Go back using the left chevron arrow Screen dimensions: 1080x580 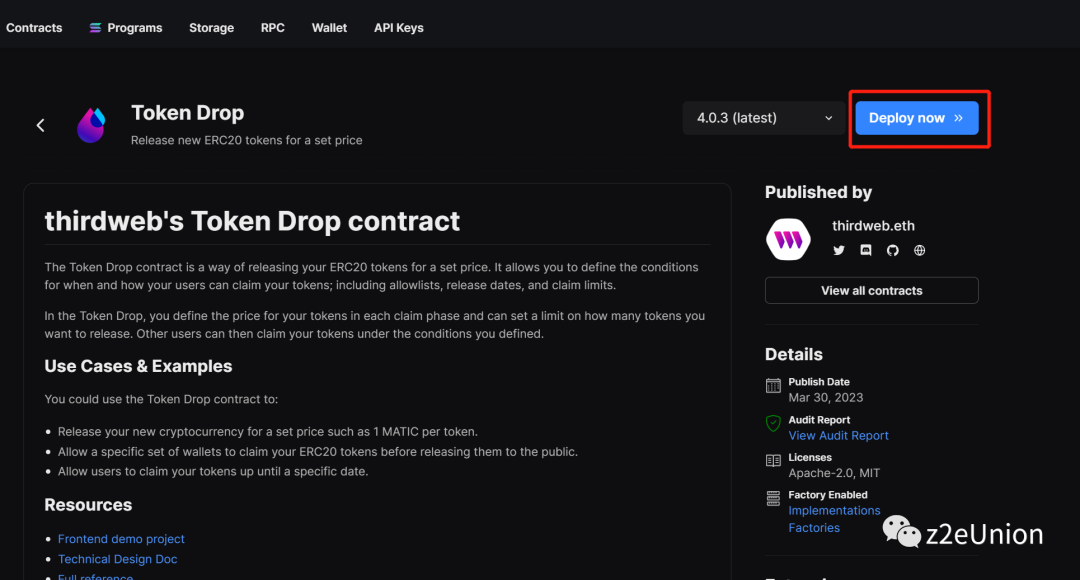41,125
